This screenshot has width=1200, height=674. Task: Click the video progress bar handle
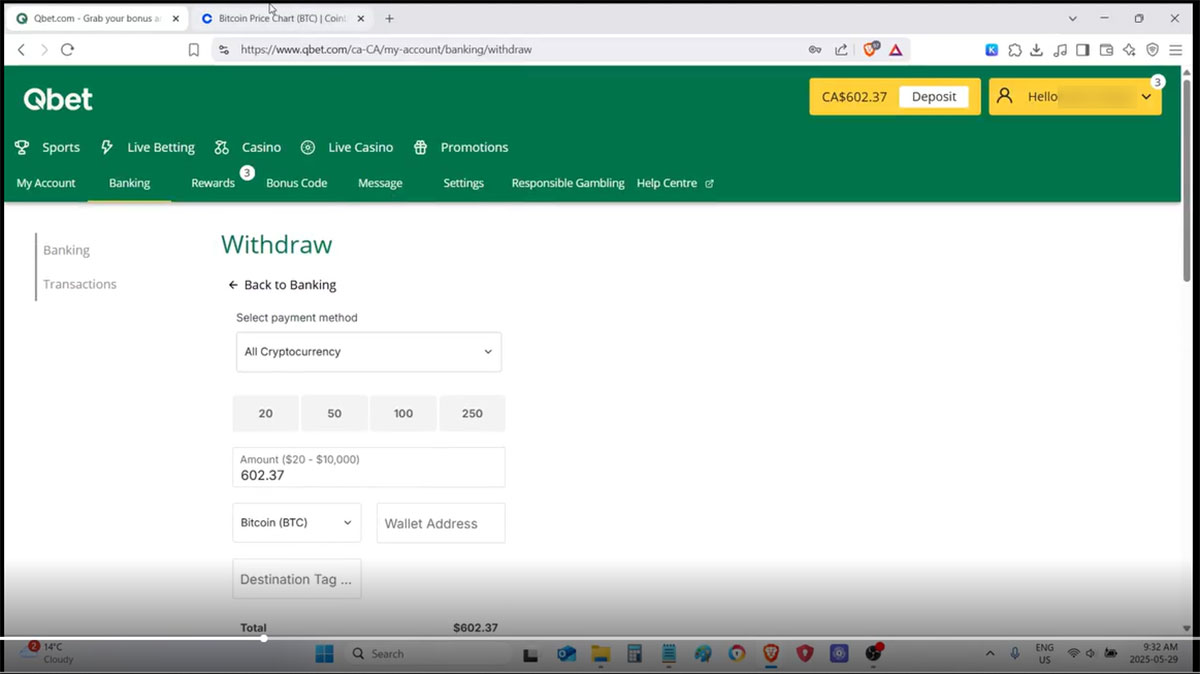pyautogui.click(x=264, y=638)
